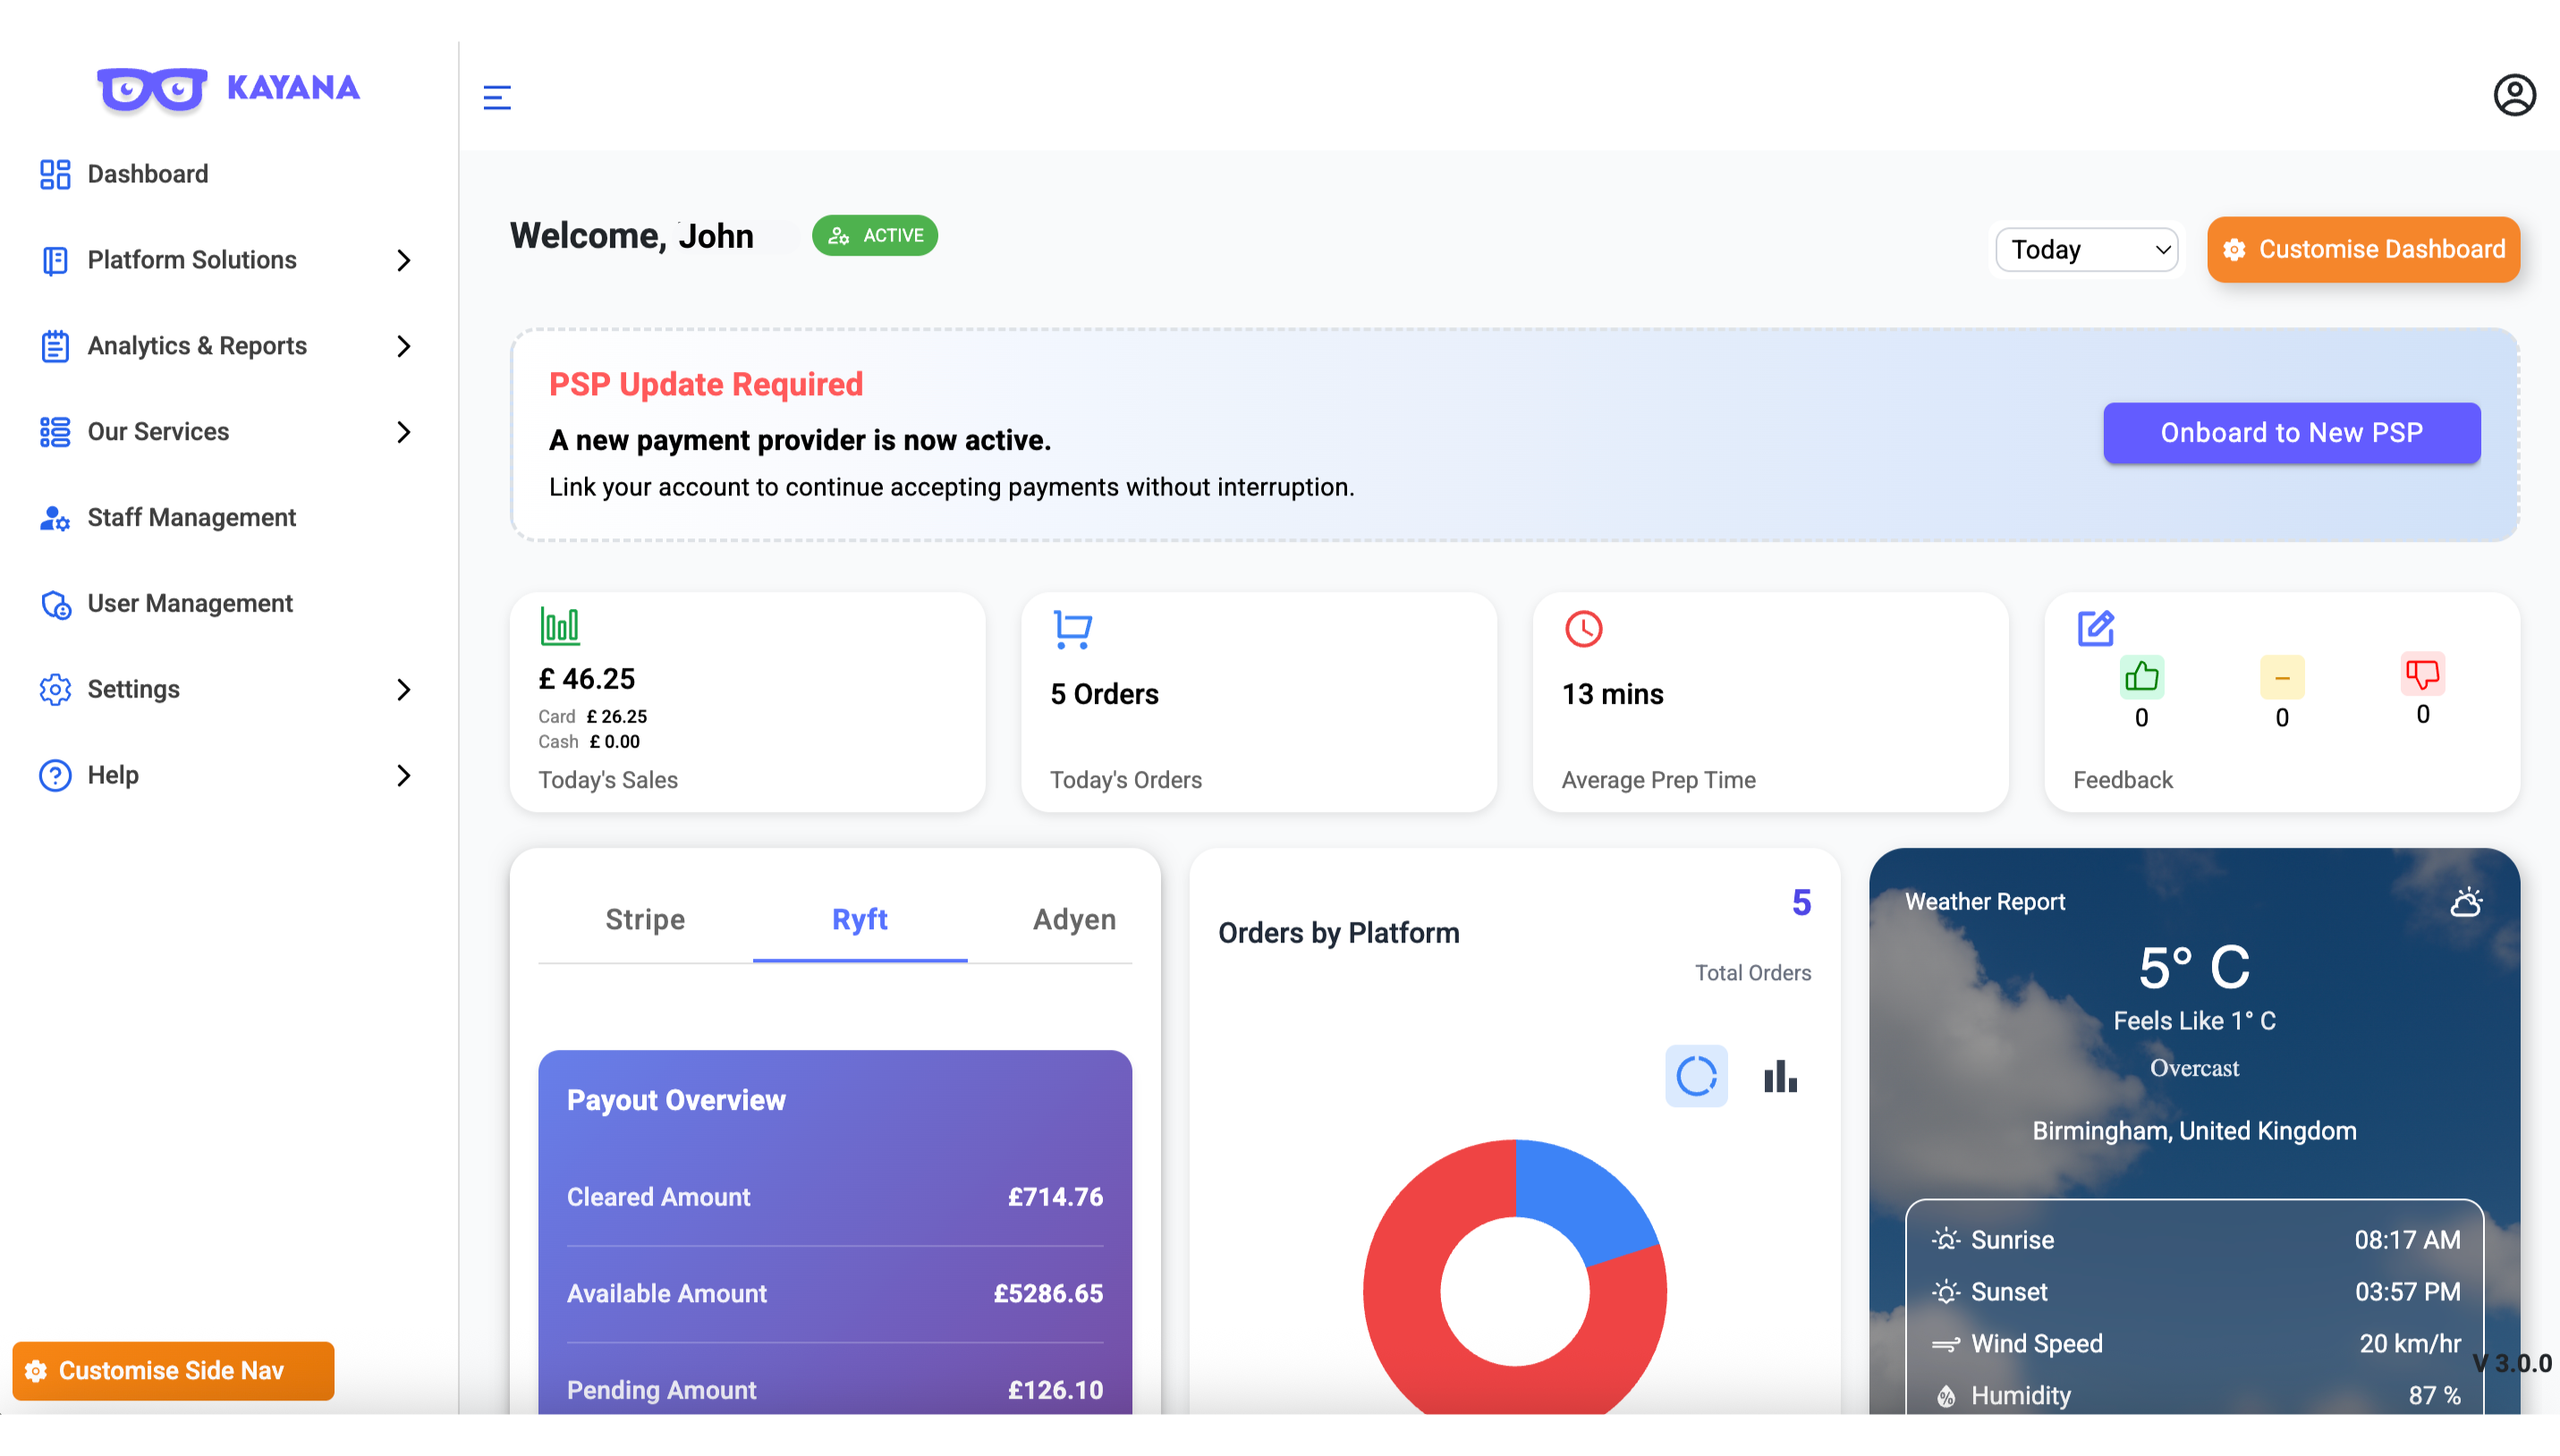Click the V 3.0.0 version label

pyautogui.click(x=2512, y=1363)
